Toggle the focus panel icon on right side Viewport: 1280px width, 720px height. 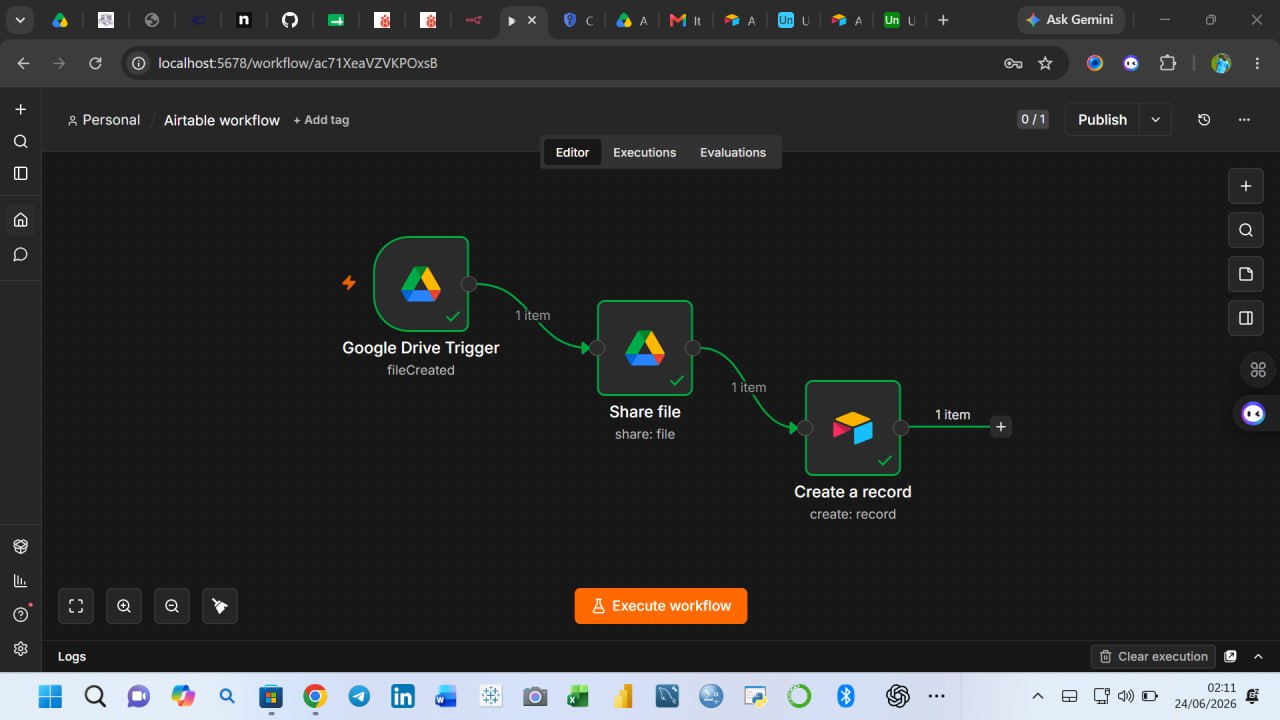[x=1245, y=318]
